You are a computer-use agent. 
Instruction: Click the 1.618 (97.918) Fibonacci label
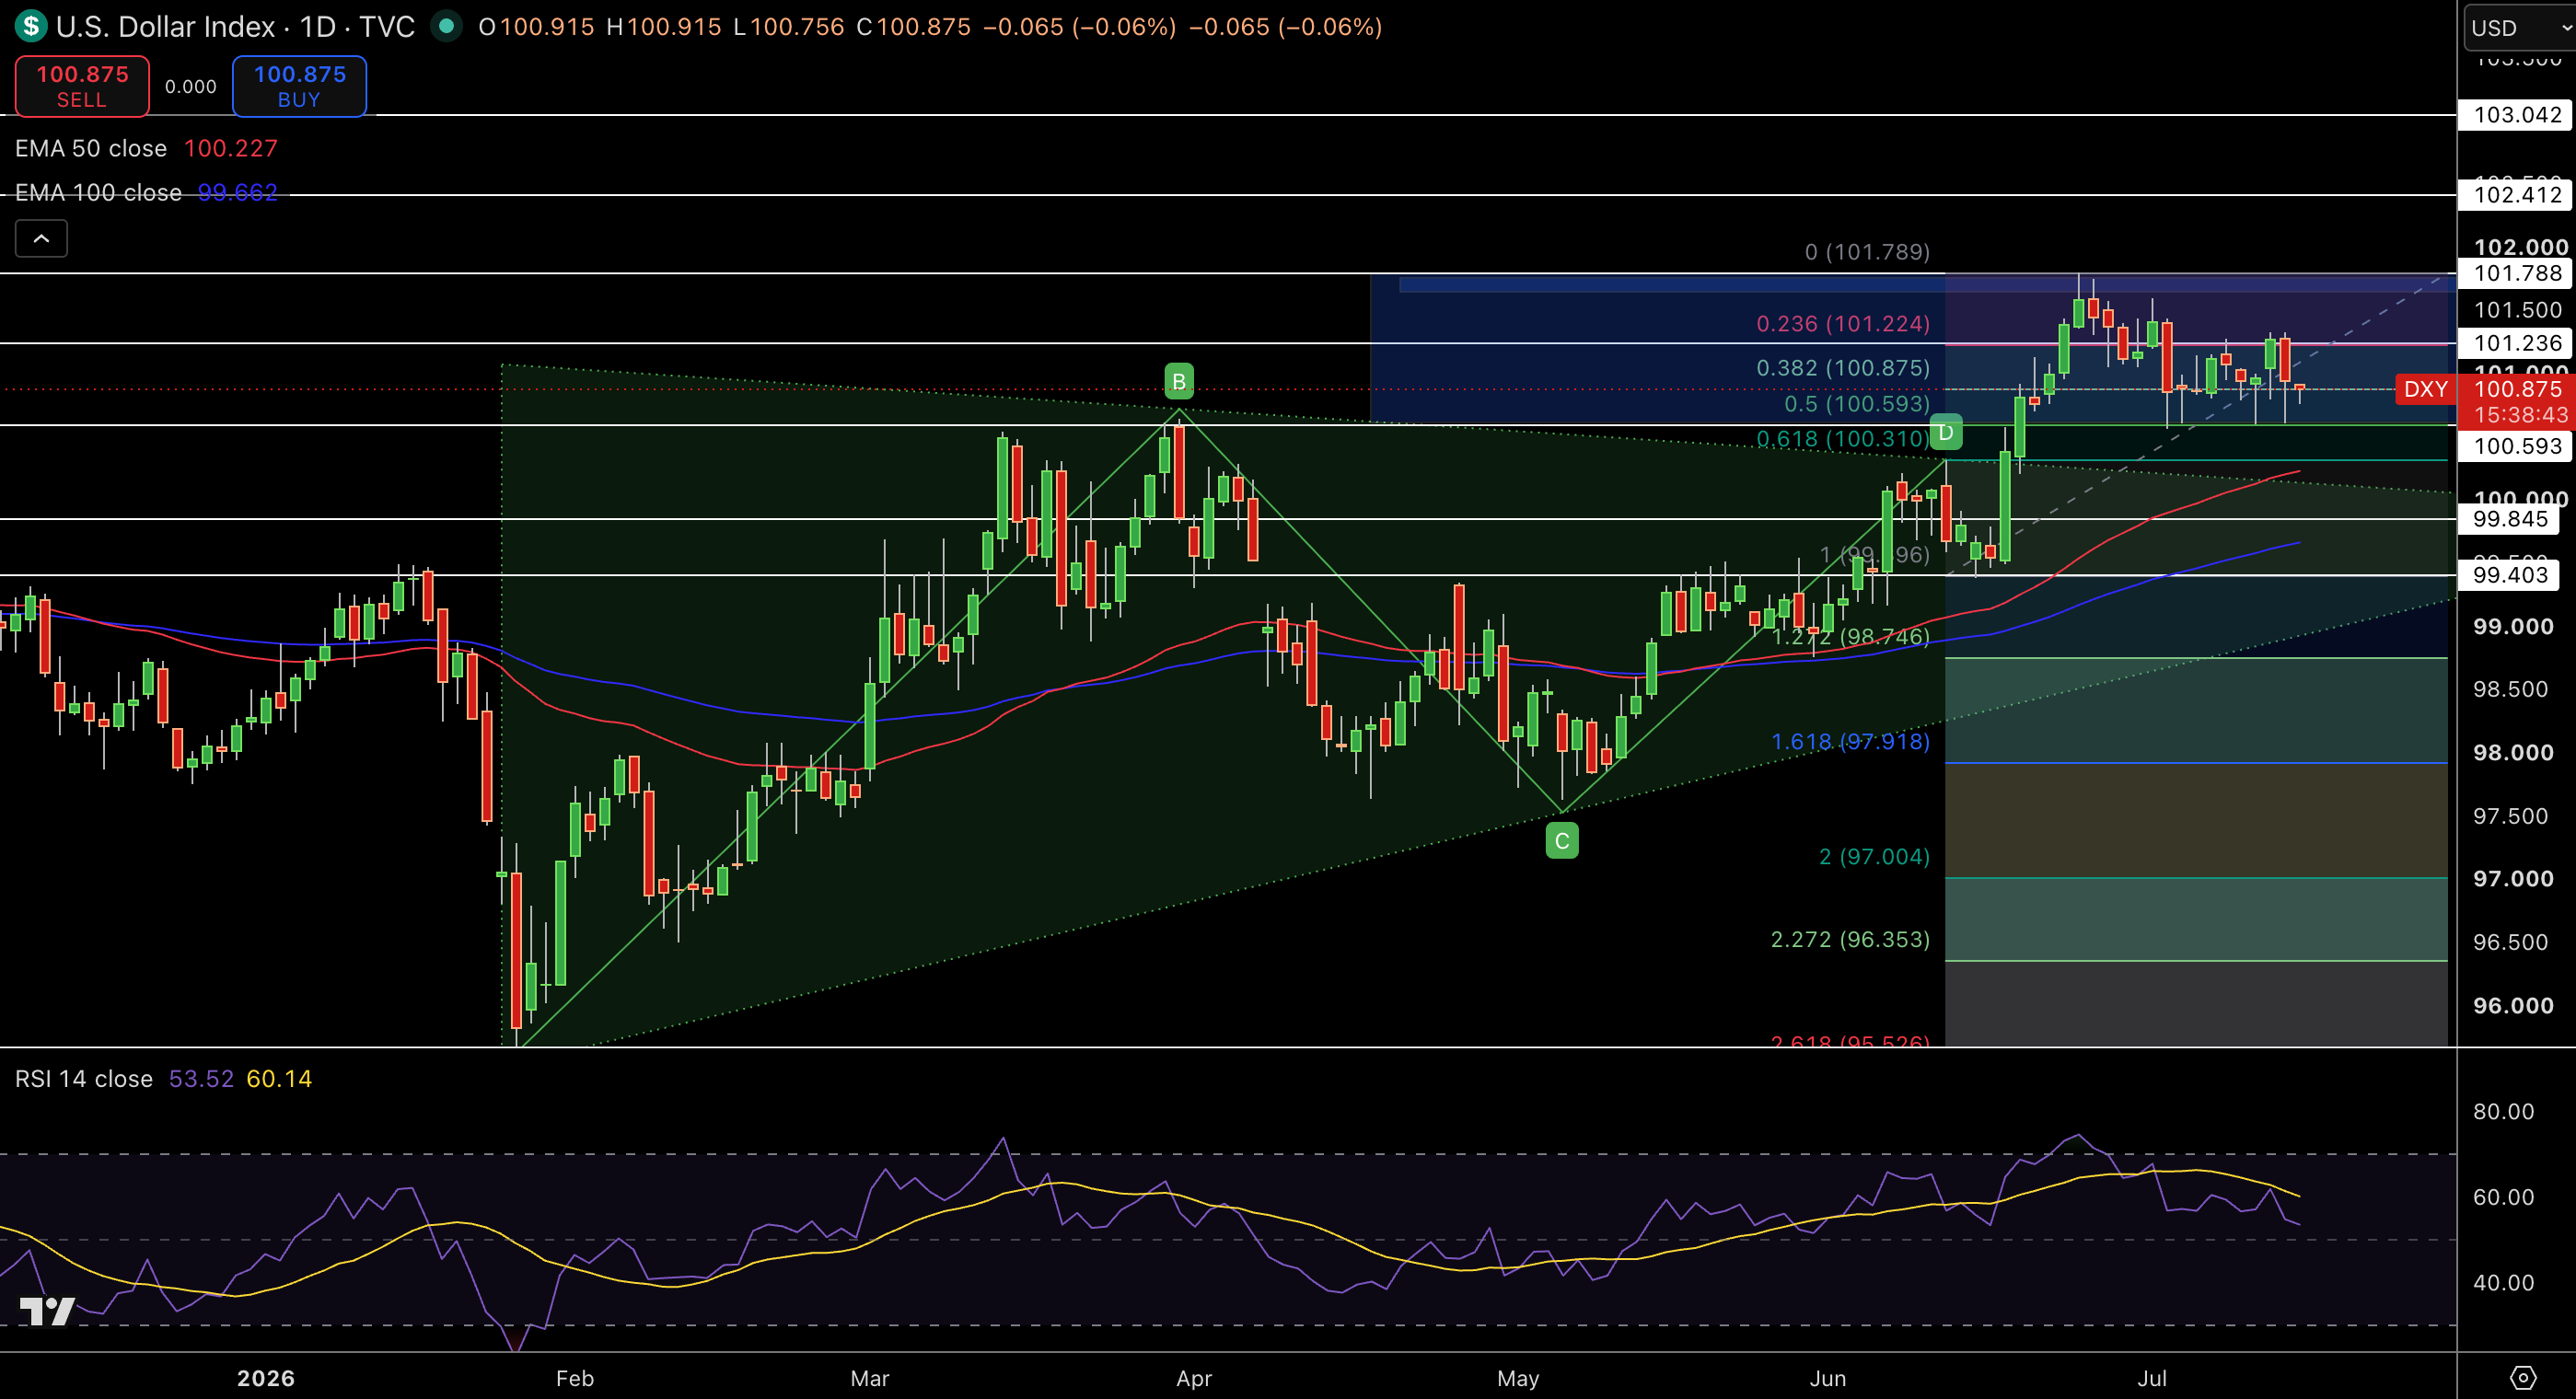point(1850,742)
